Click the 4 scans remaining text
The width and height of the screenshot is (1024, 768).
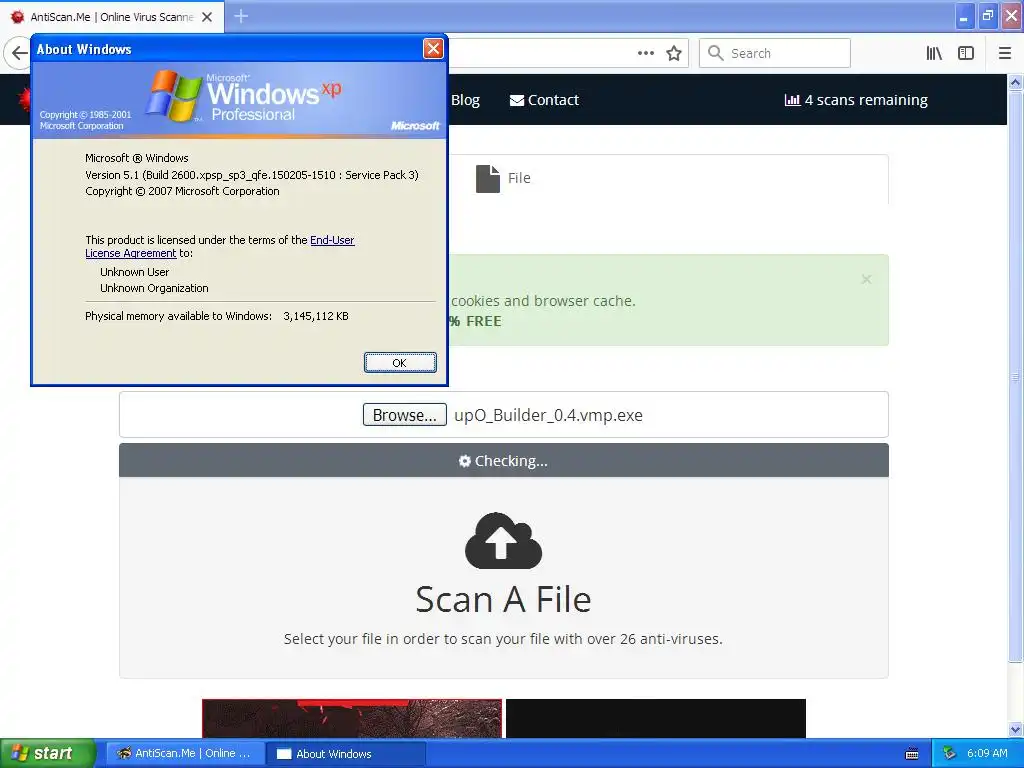[866, 100]
